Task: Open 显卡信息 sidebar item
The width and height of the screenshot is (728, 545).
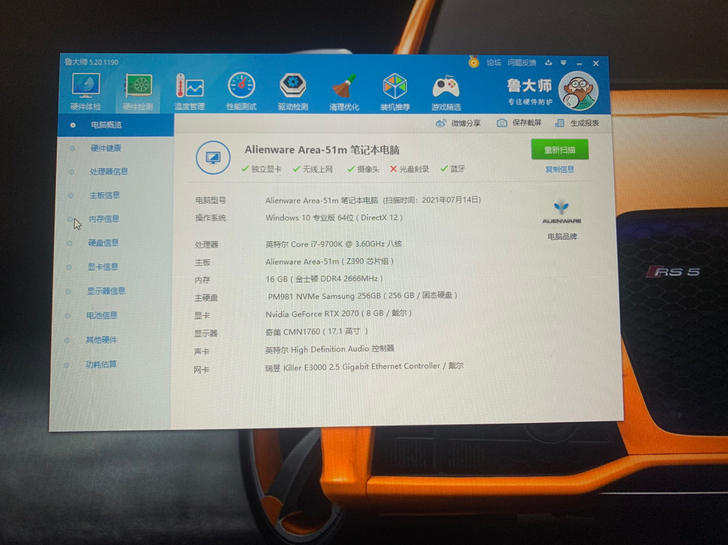Action: tap(103, 267)
